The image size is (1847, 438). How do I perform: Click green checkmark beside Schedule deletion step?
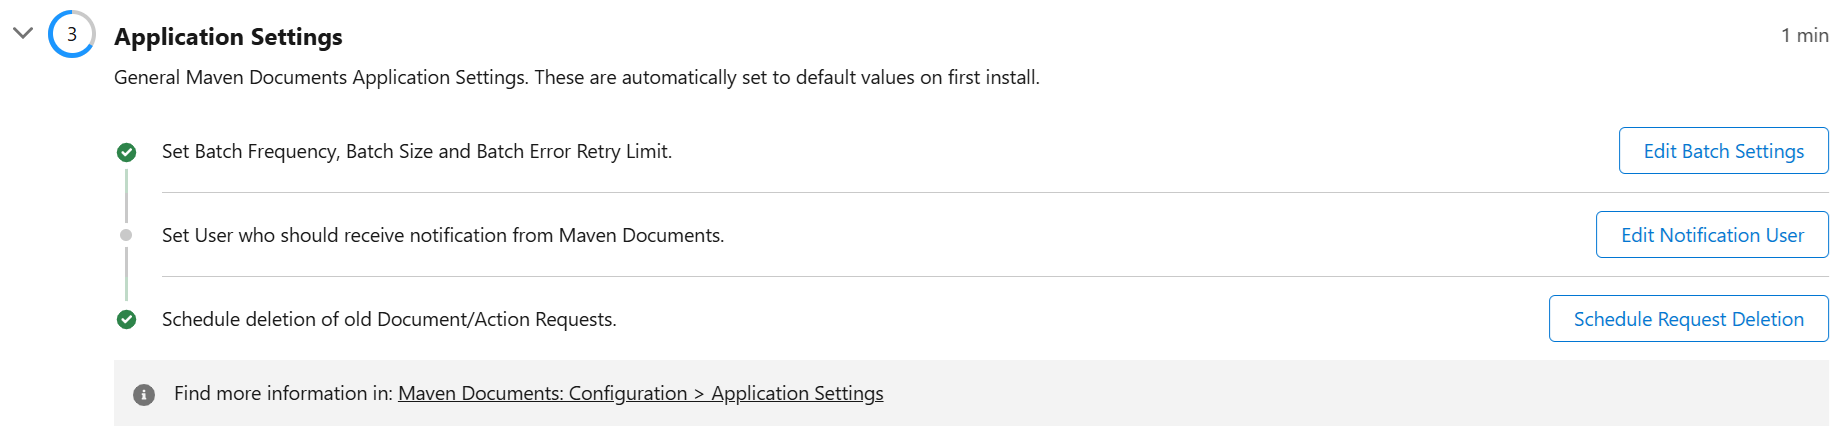[x=127, y=320]
